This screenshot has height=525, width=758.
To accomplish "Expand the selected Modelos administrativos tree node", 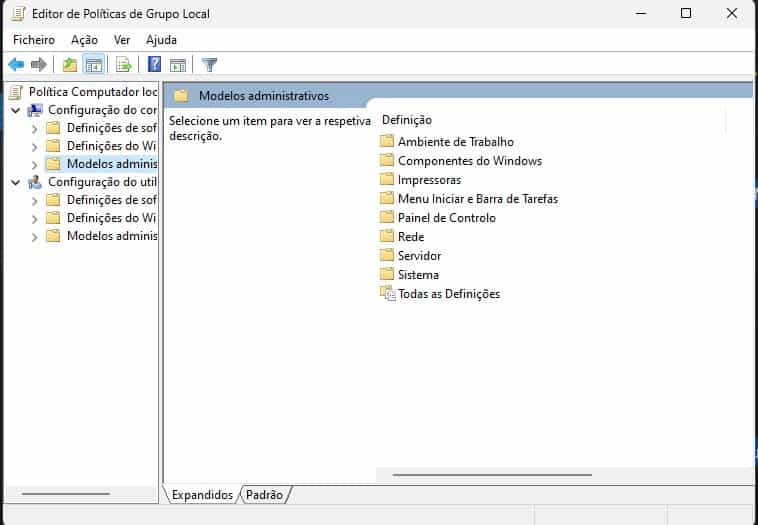I will point(35,164).
